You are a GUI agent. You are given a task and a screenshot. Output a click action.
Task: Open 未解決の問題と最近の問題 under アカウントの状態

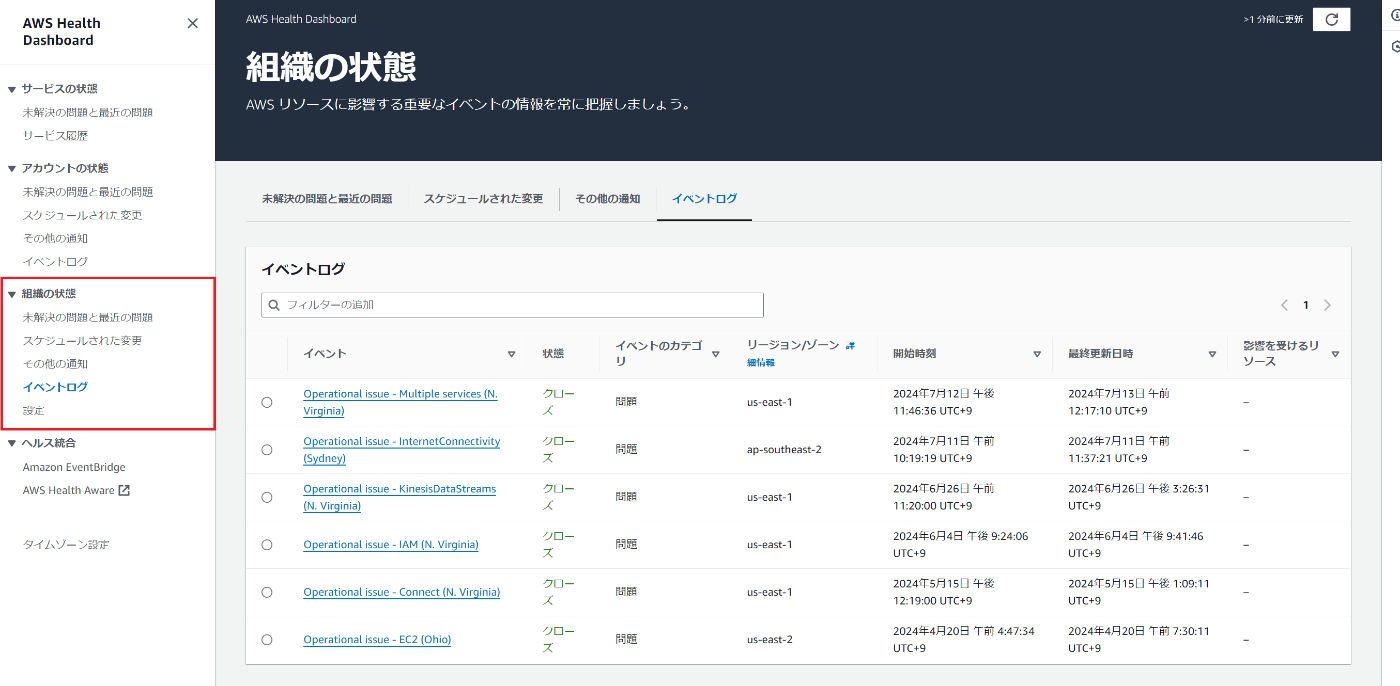click(88, 192)
